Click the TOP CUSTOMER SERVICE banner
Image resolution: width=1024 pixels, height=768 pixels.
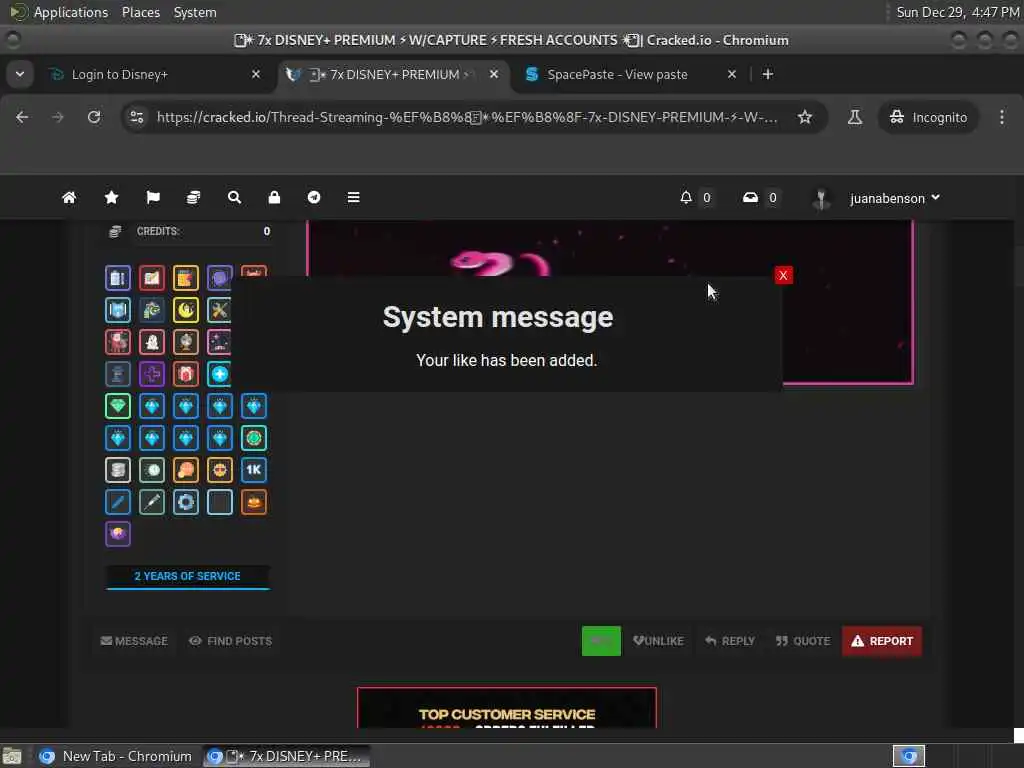(507, 707)
